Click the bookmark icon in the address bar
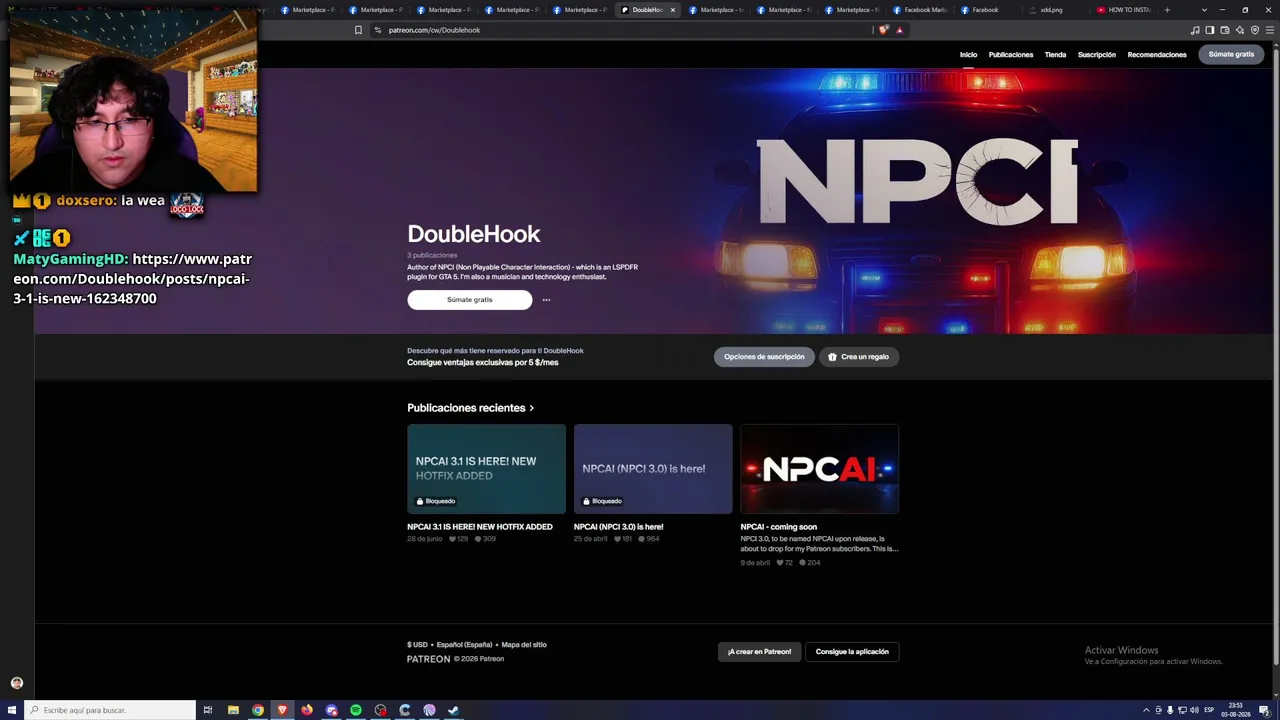This screenshot has width=1280, height=720. pyautogui.click(x=358, y=30)
